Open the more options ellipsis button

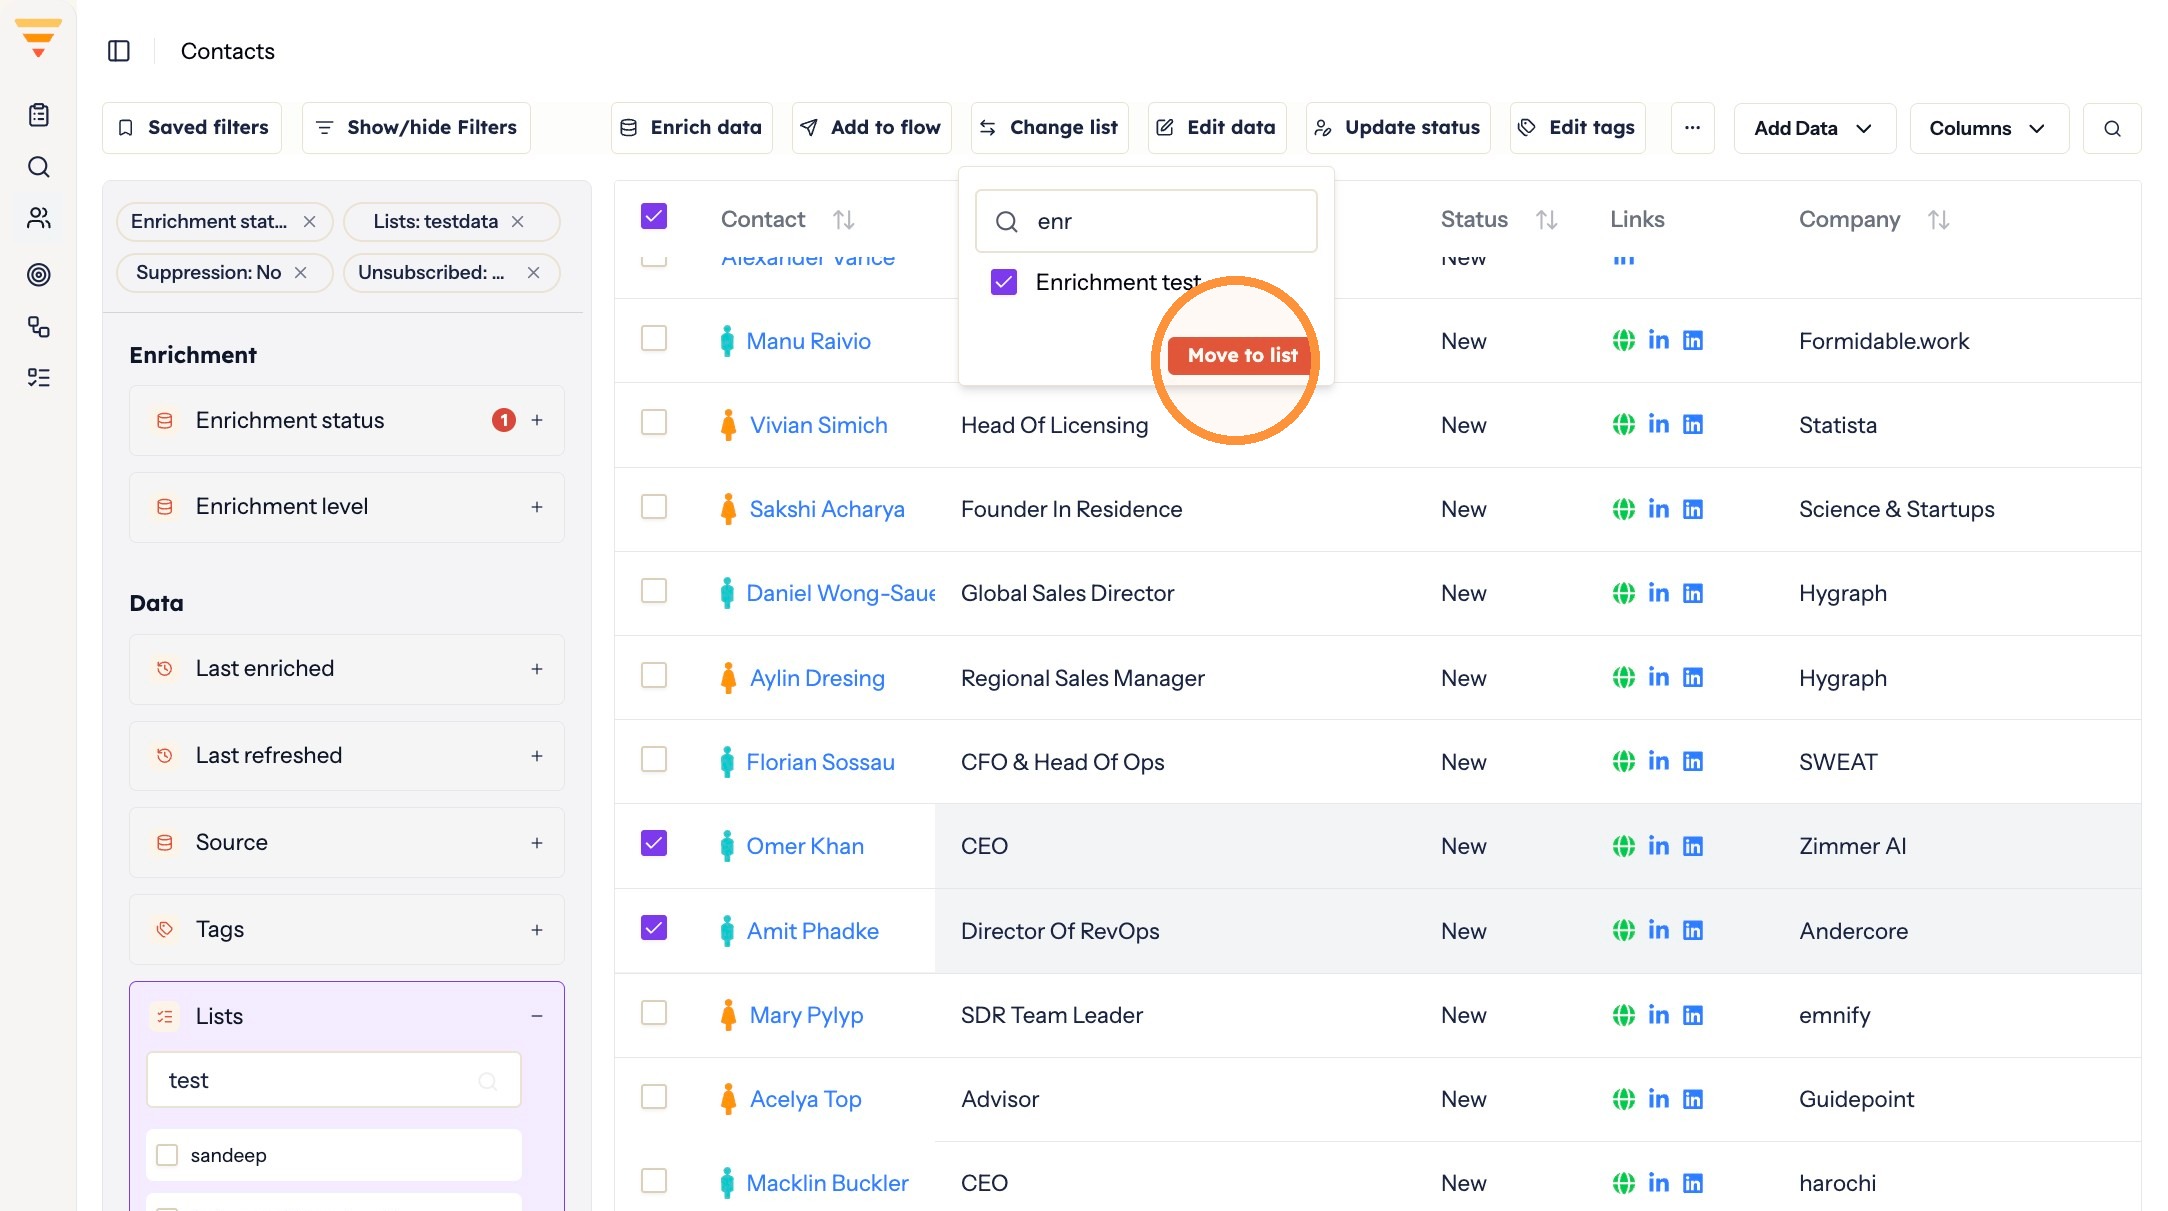1692,128
